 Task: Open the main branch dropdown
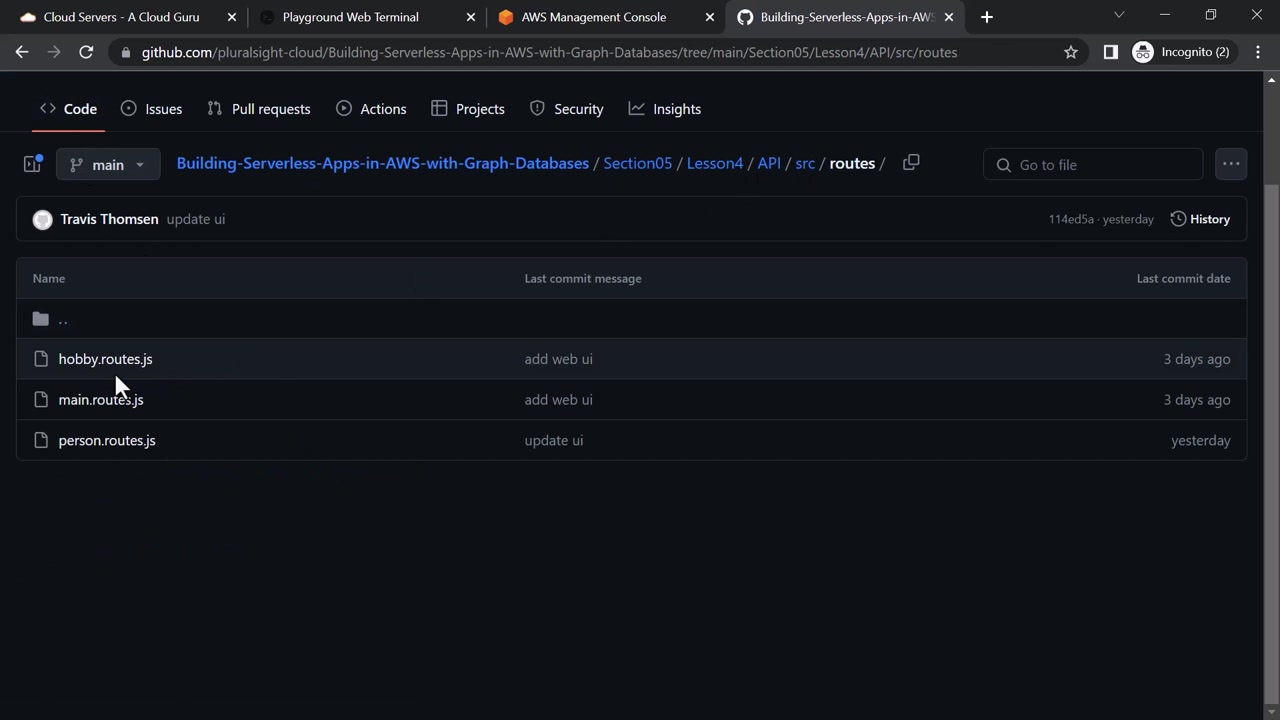coord(108,164)
